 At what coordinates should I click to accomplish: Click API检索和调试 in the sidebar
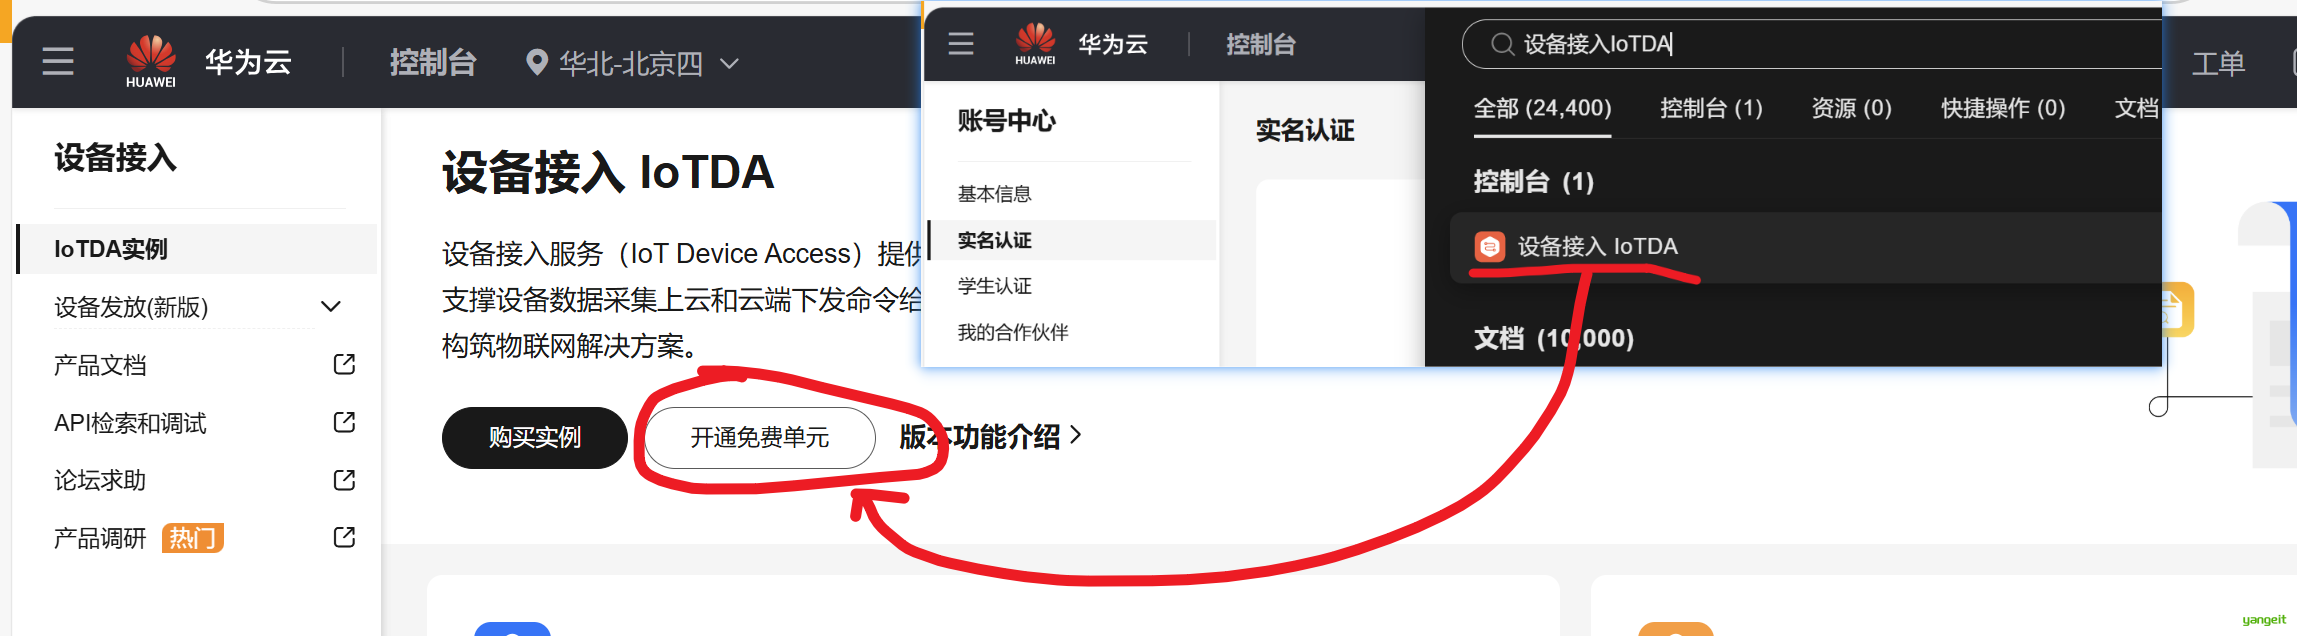click(x=130, y=424)
